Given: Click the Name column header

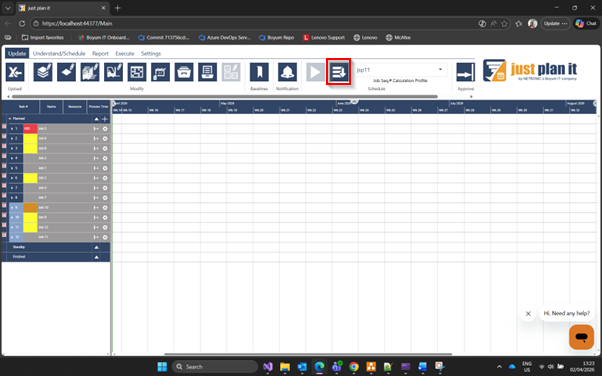Looking at the screenshot, I should [51, 106].
